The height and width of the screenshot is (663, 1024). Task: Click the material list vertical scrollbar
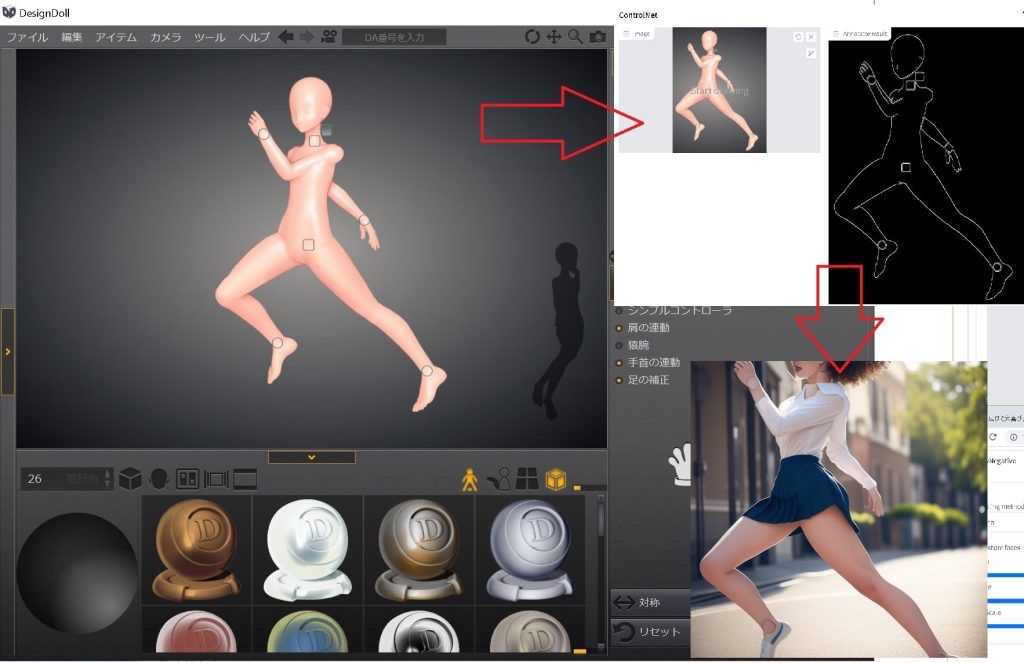pyautogui.click(x=601, y=573)
